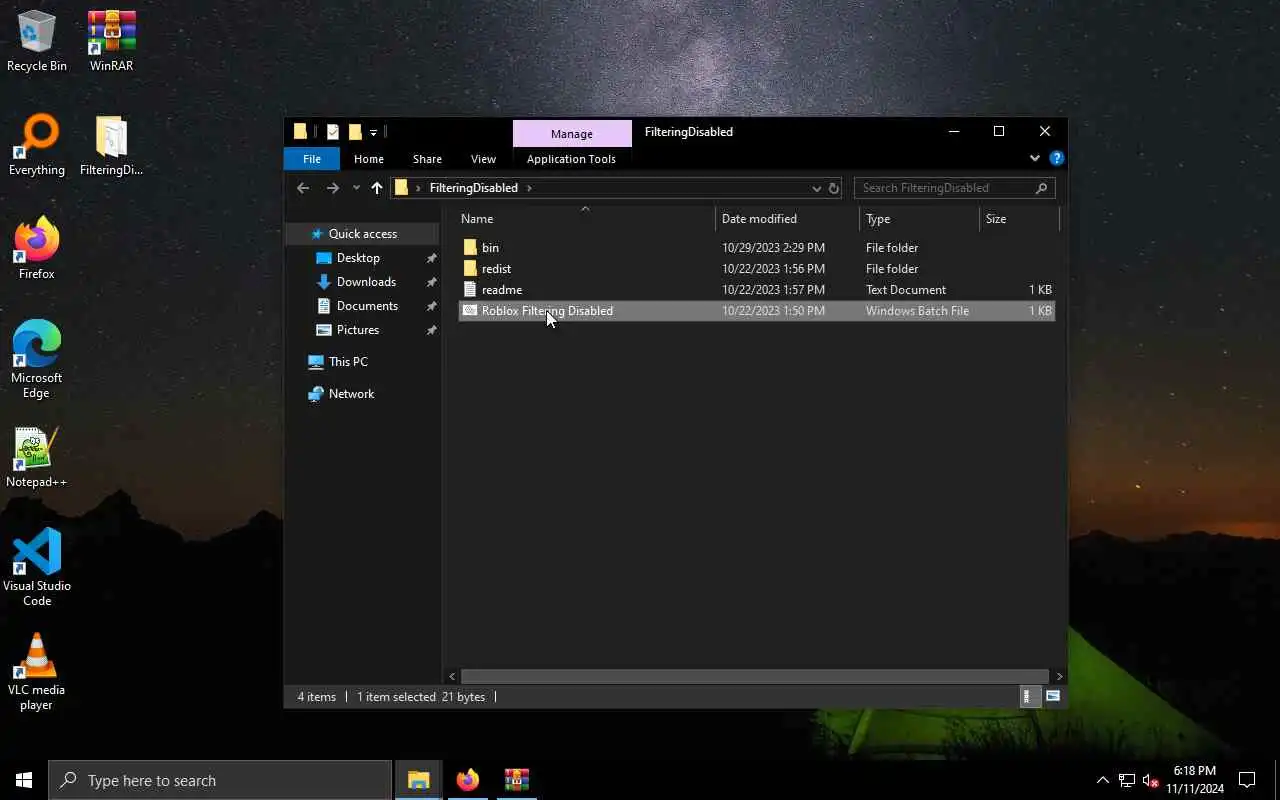Open the Share ribbon tab
Image resolution: width=1280 pixels, height=800 pixels.
tap(427, 159)
